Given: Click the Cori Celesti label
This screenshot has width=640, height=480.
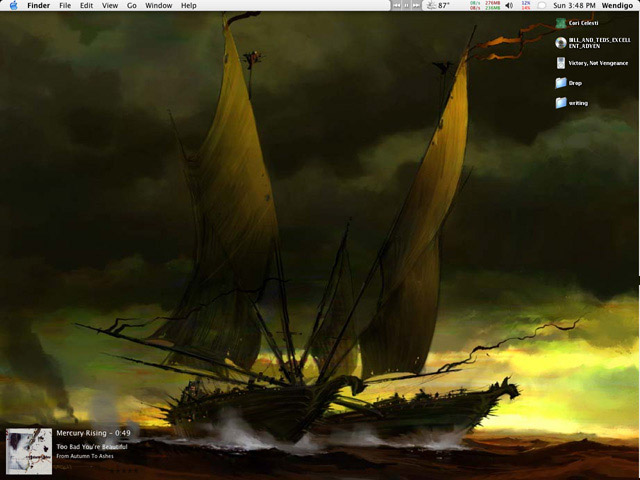Looking at the screenshot, I should 583,23.
